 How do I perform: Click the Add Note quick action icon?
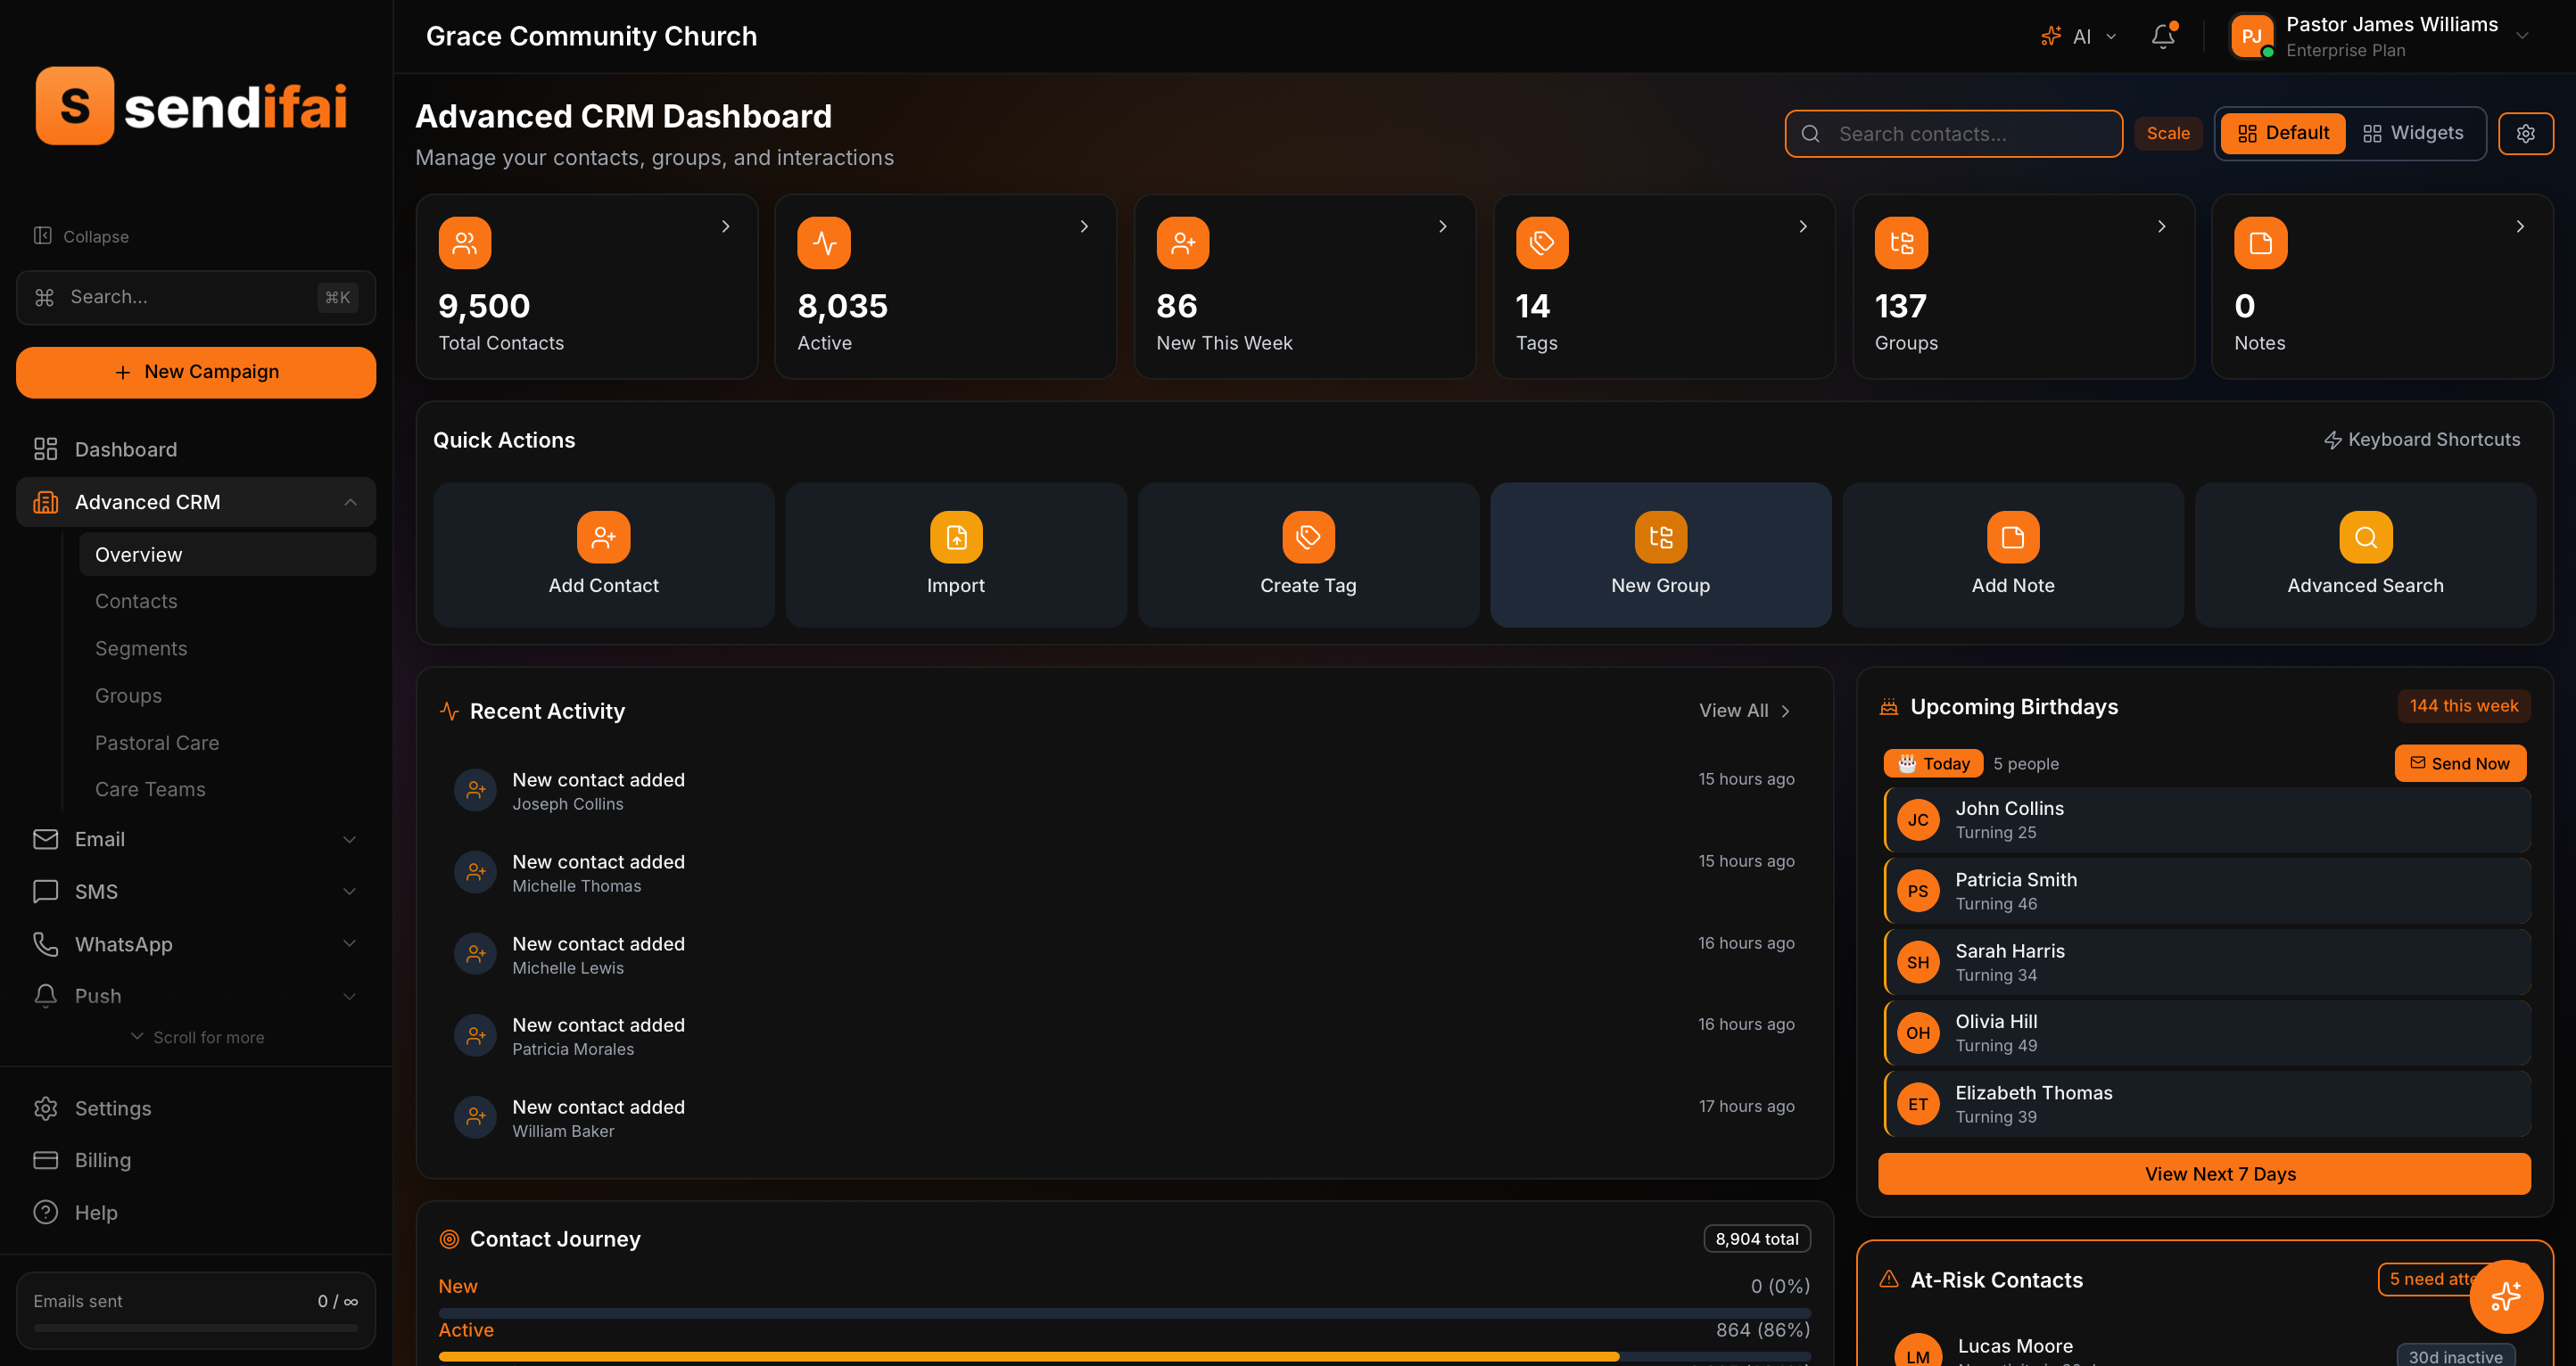point(2012,537)
